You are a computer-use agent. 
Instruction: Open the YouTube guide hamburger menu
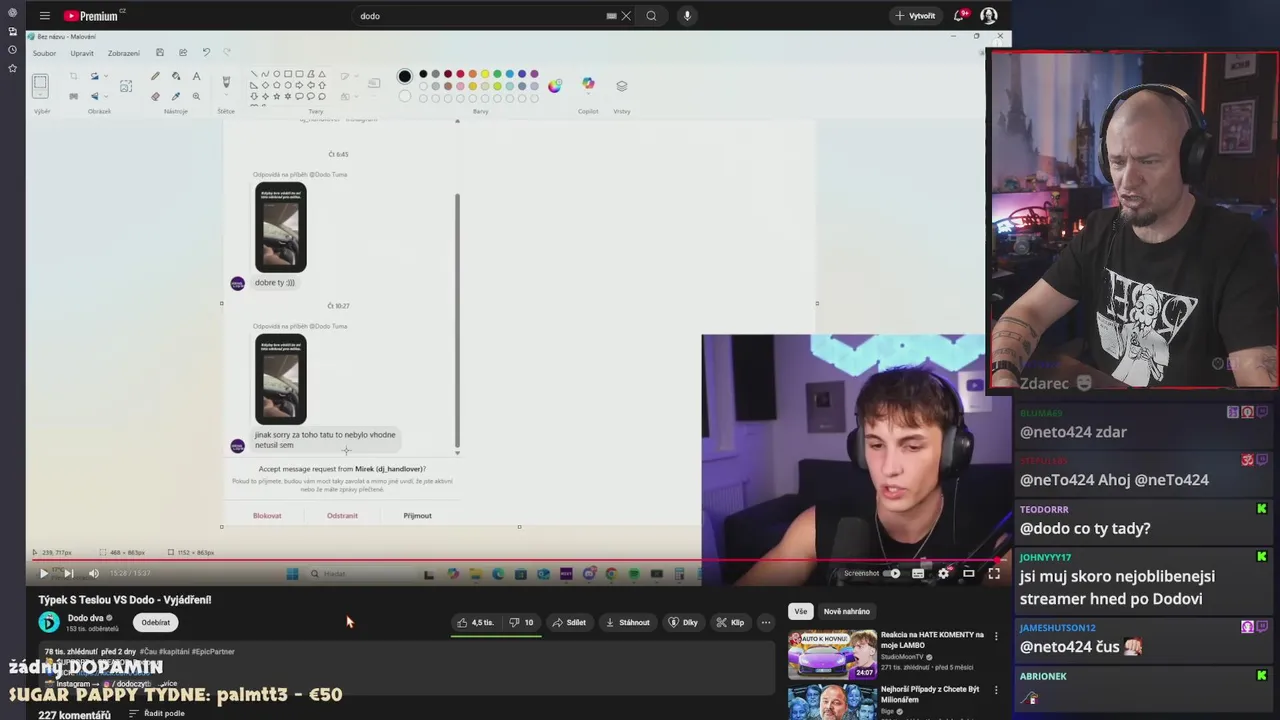pos(44,16)
